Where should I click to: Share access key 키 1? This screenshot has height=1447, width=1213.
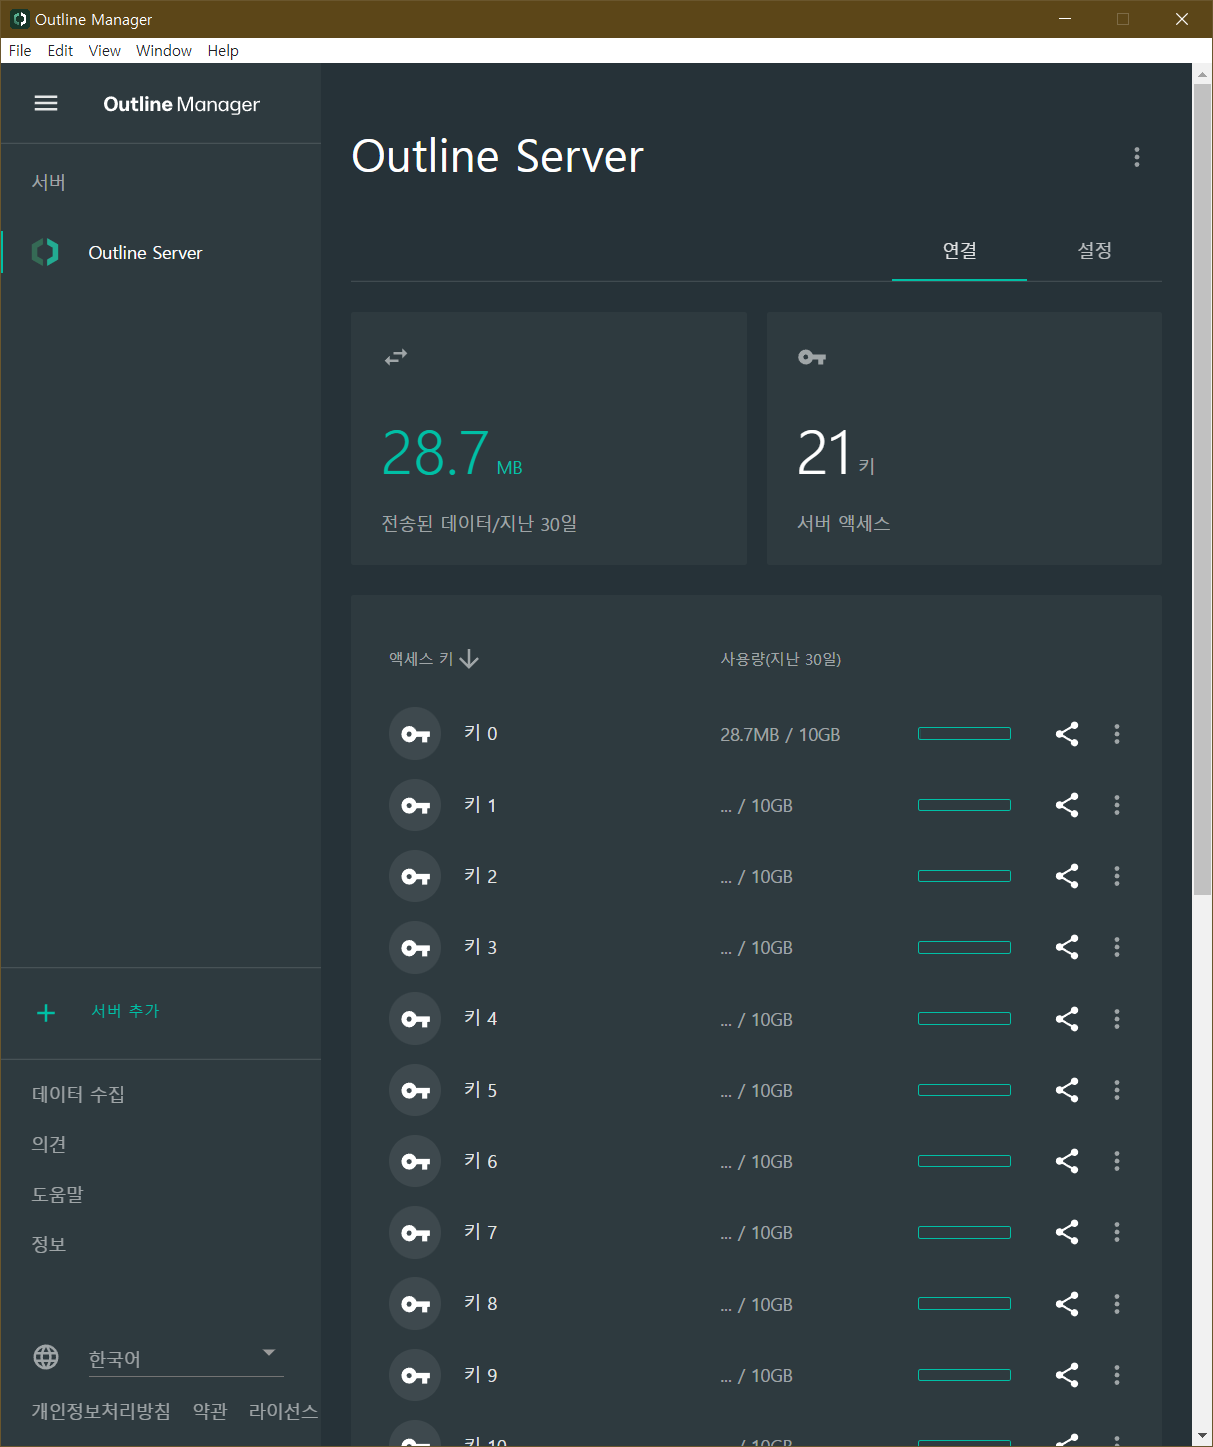click(x=1067, y=805)
